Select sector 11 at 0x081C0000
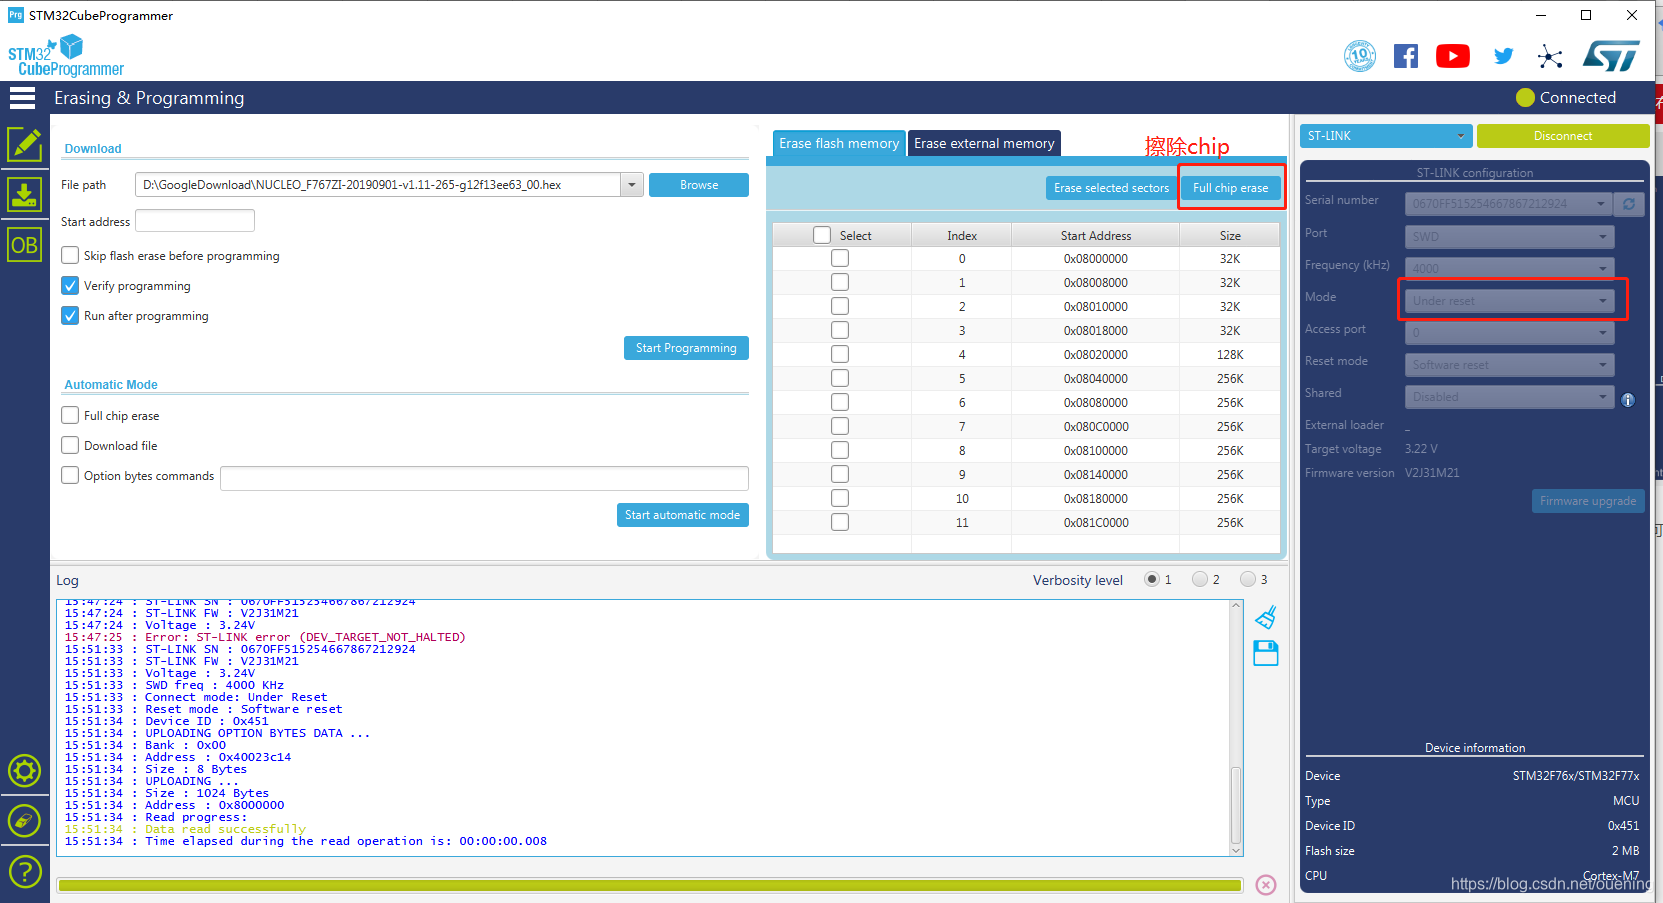 pyautogui.click(x=840, y=522)
